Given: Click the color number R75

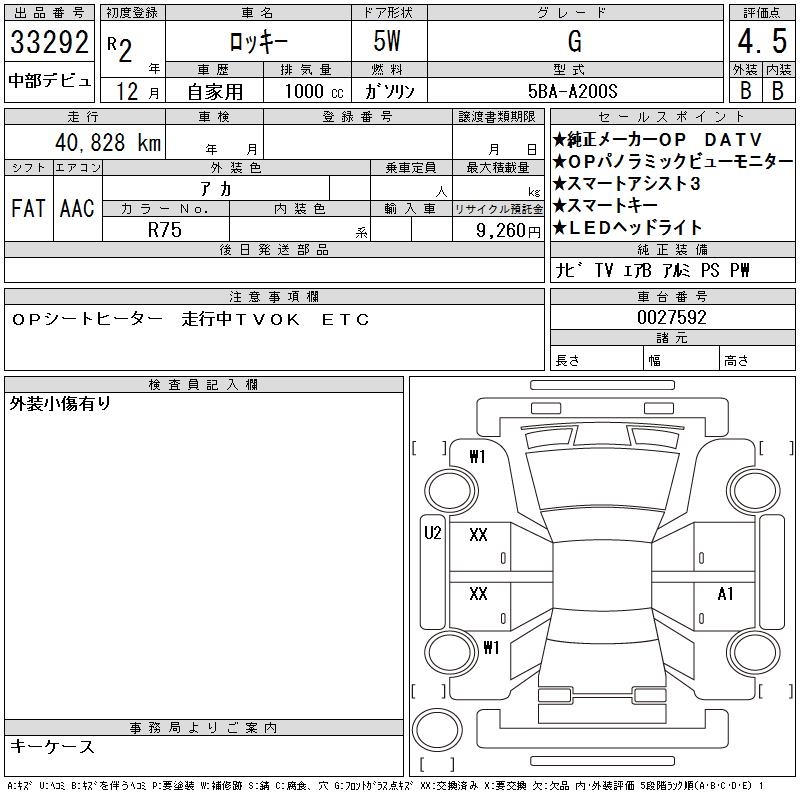Looking at the screenshot, I should 165,230.
